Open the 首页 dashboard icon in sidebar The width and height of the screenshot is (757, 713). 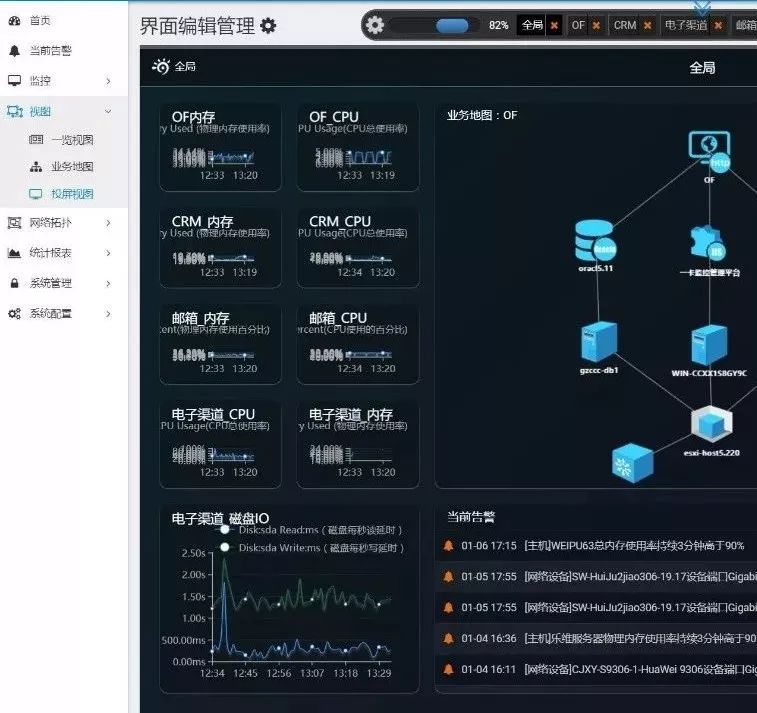(x=14, y=21)
